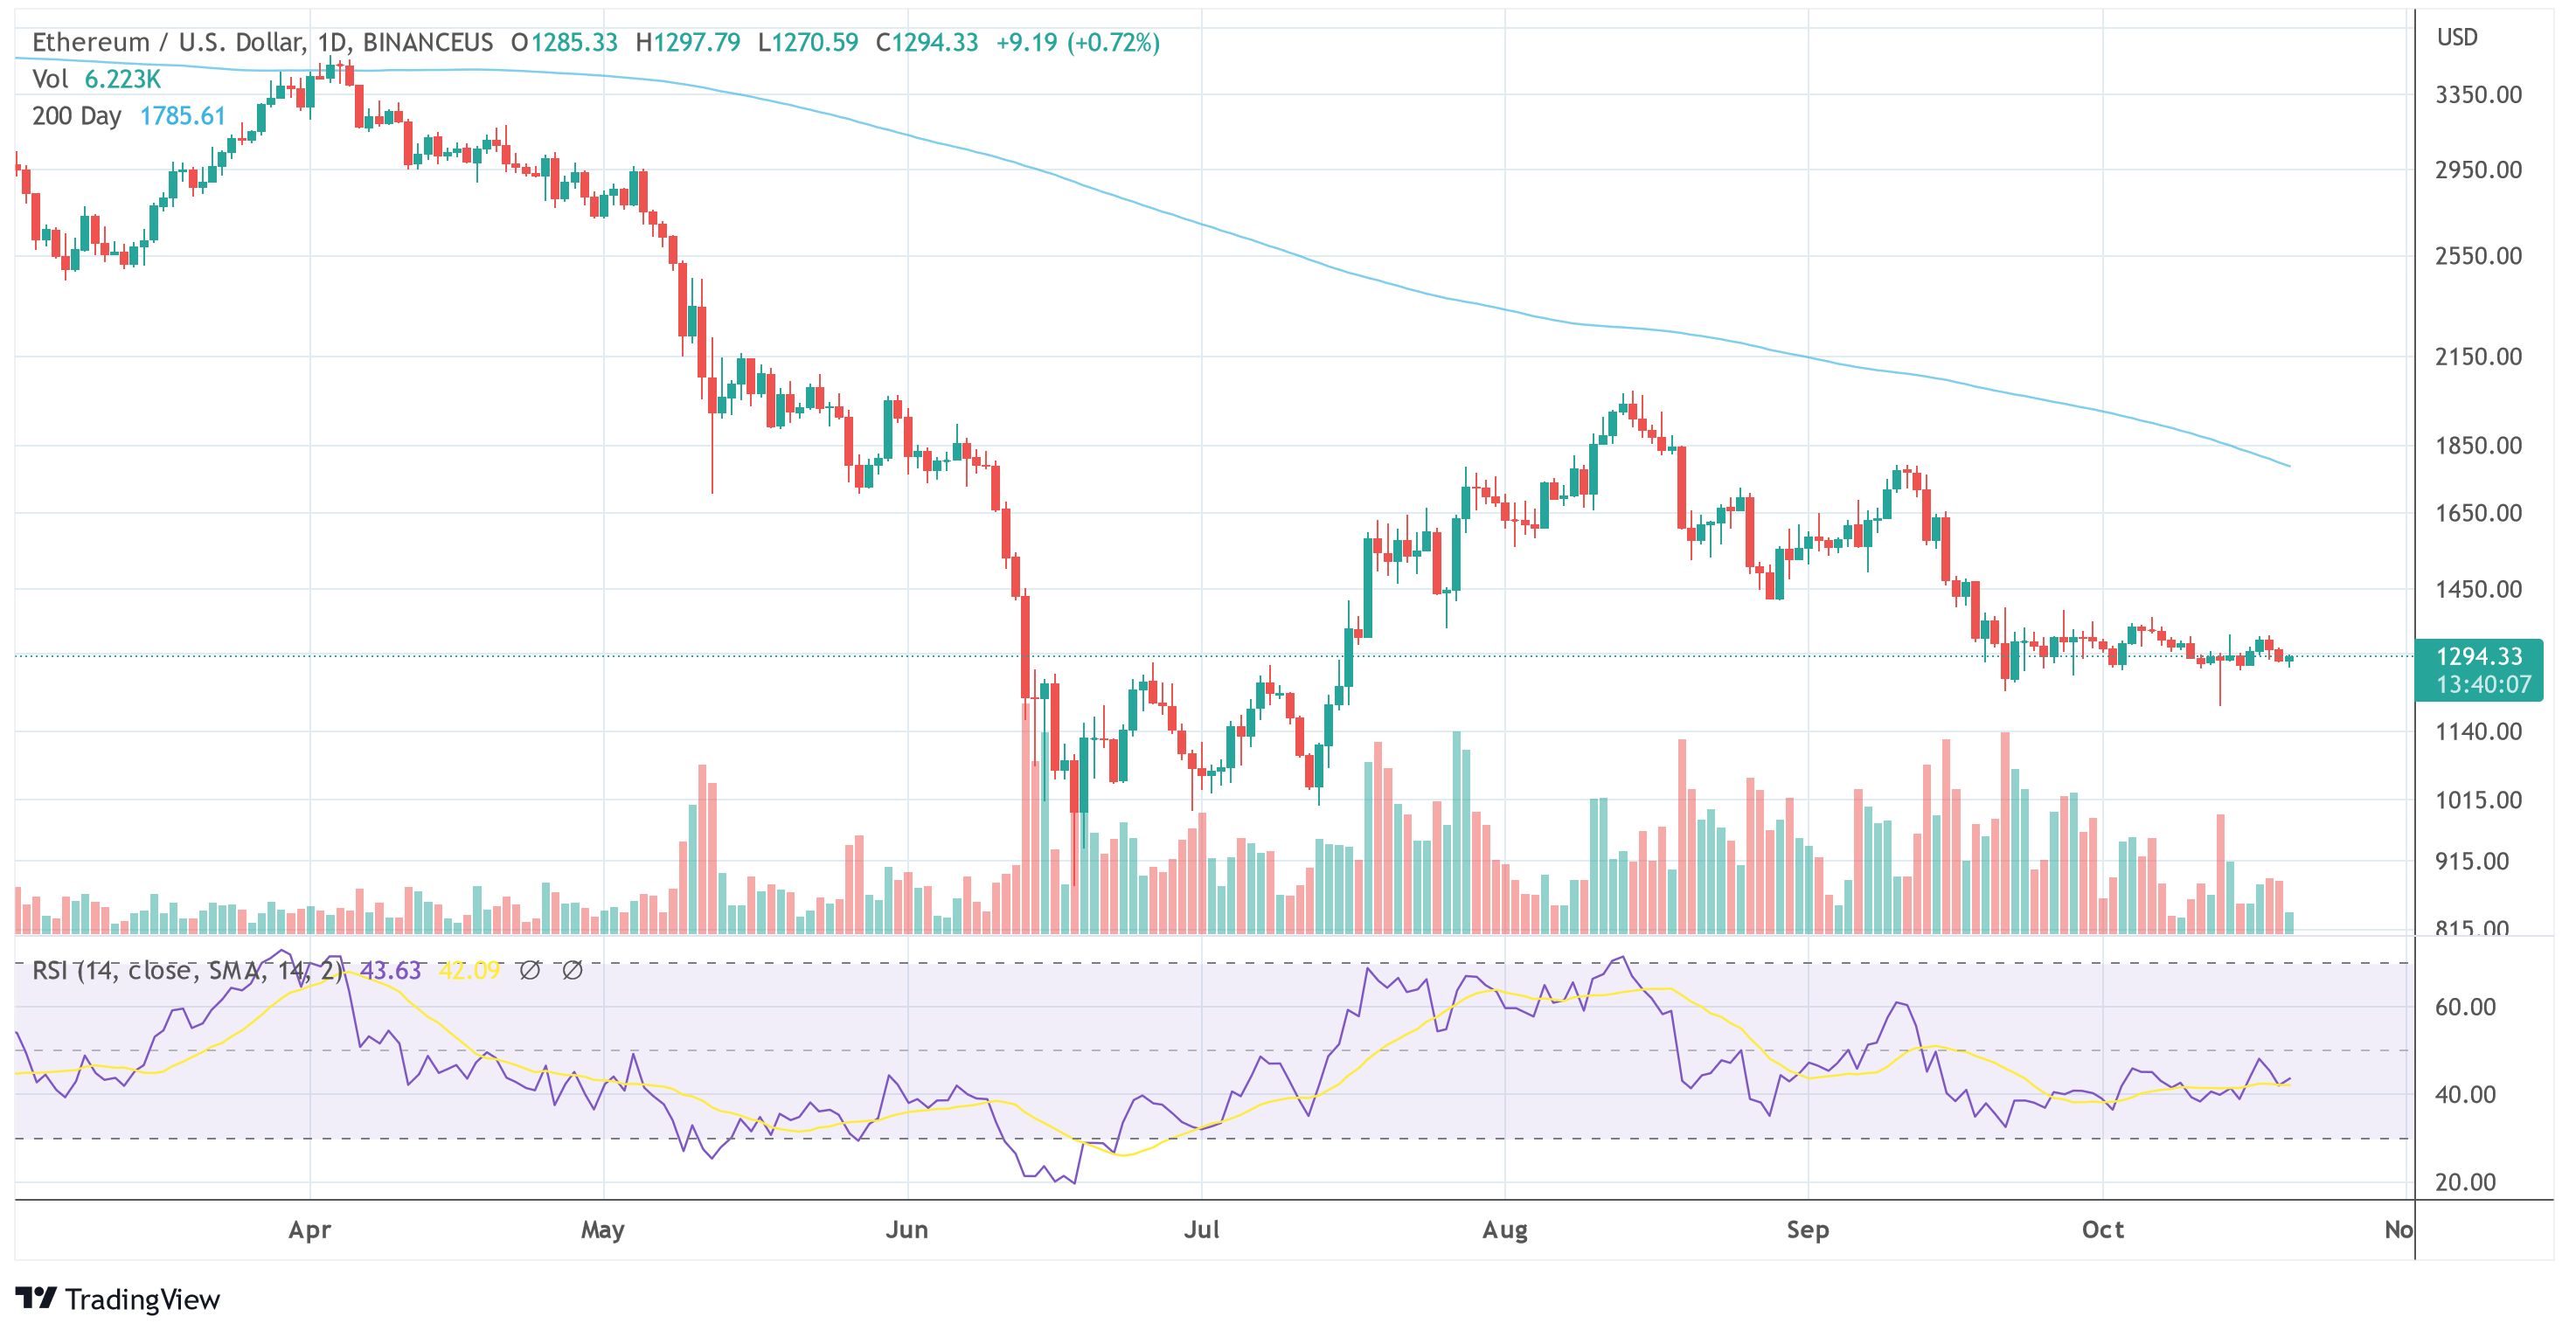Screen dimensions: 2576x1337
Task: Click the 'Aug' marker on time axis
Action: point(1505,1230)
